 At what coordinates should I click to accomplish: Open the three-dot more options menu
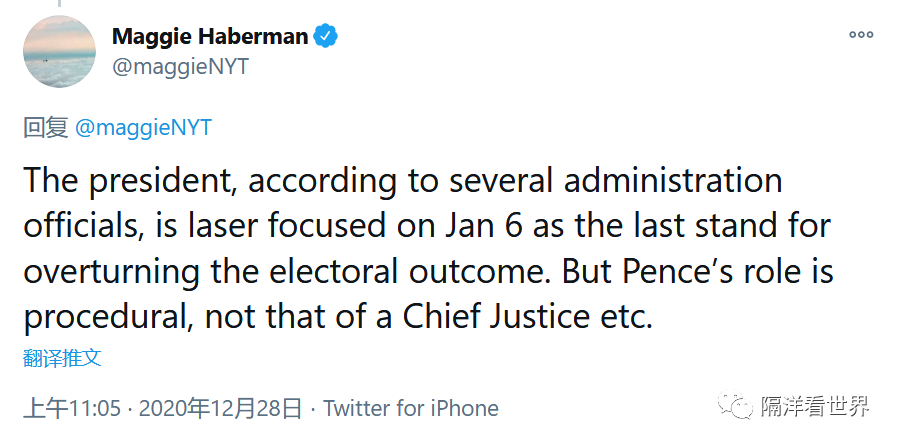861,34
